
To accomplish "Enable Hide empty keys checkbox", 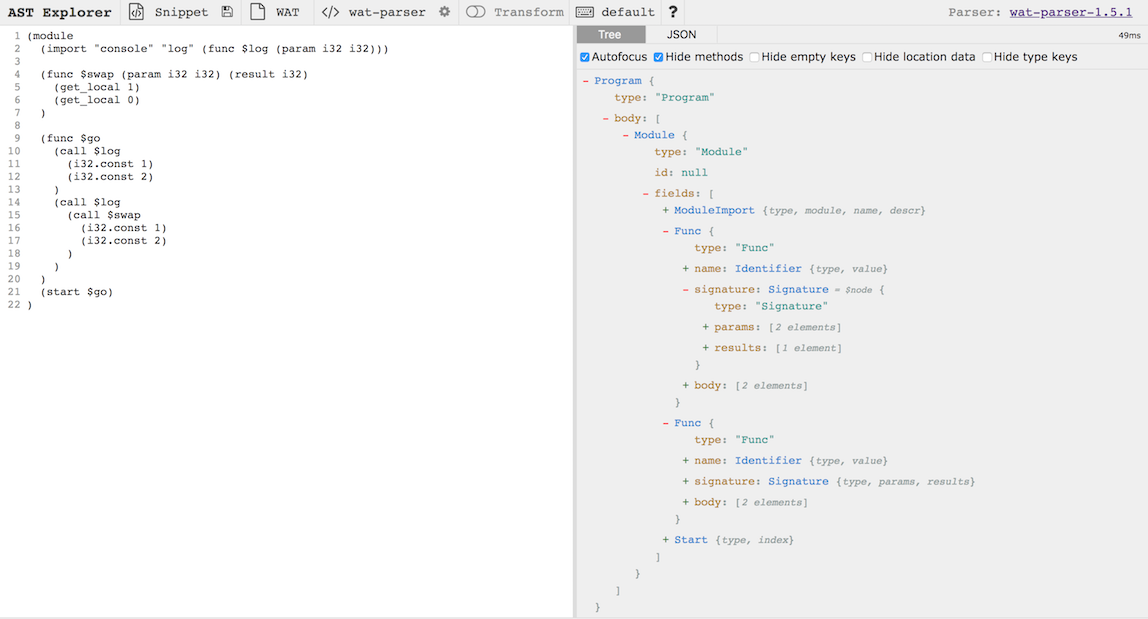I will click(x=755, y=57).
